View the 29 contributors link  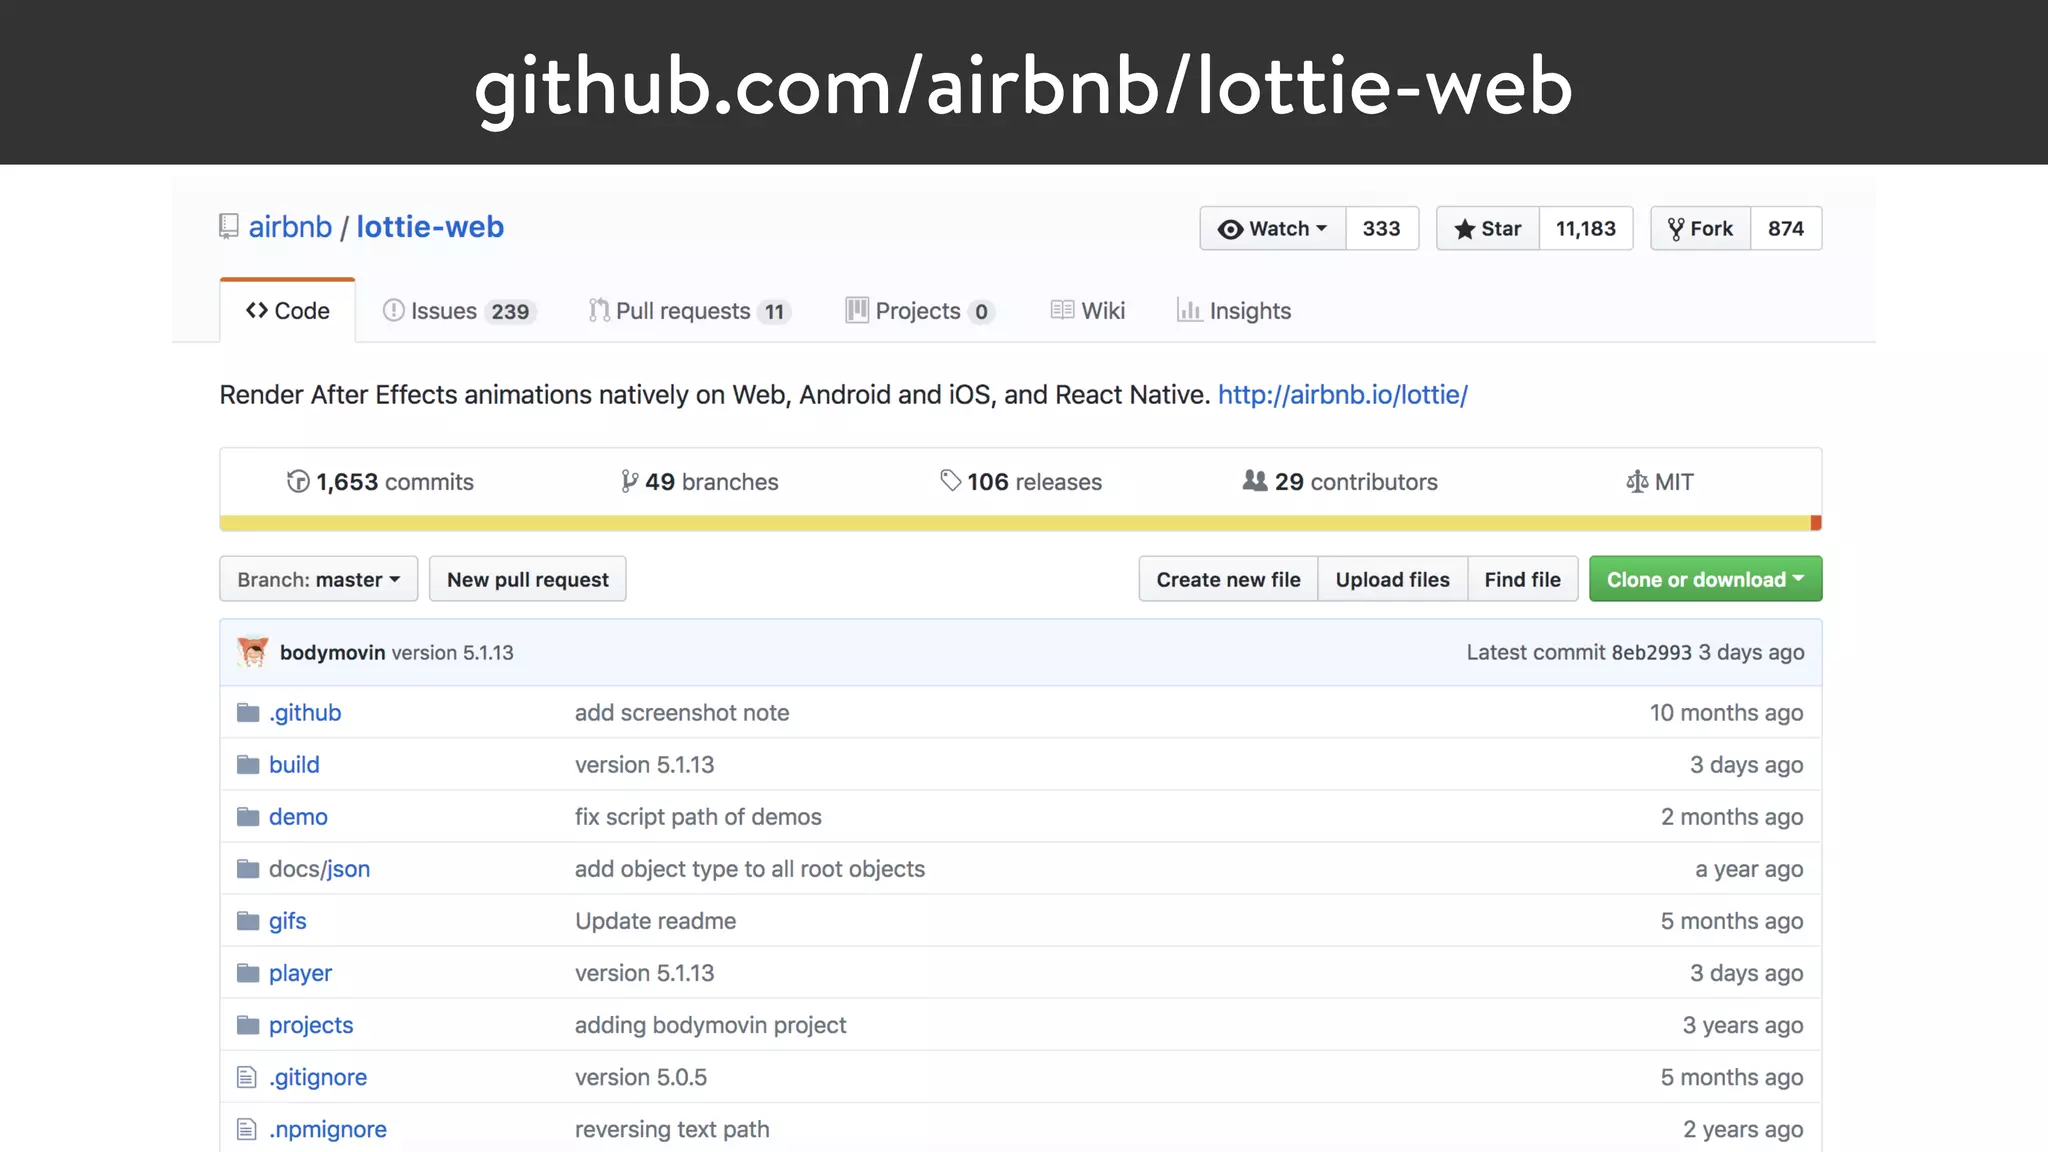[1340, 482]
